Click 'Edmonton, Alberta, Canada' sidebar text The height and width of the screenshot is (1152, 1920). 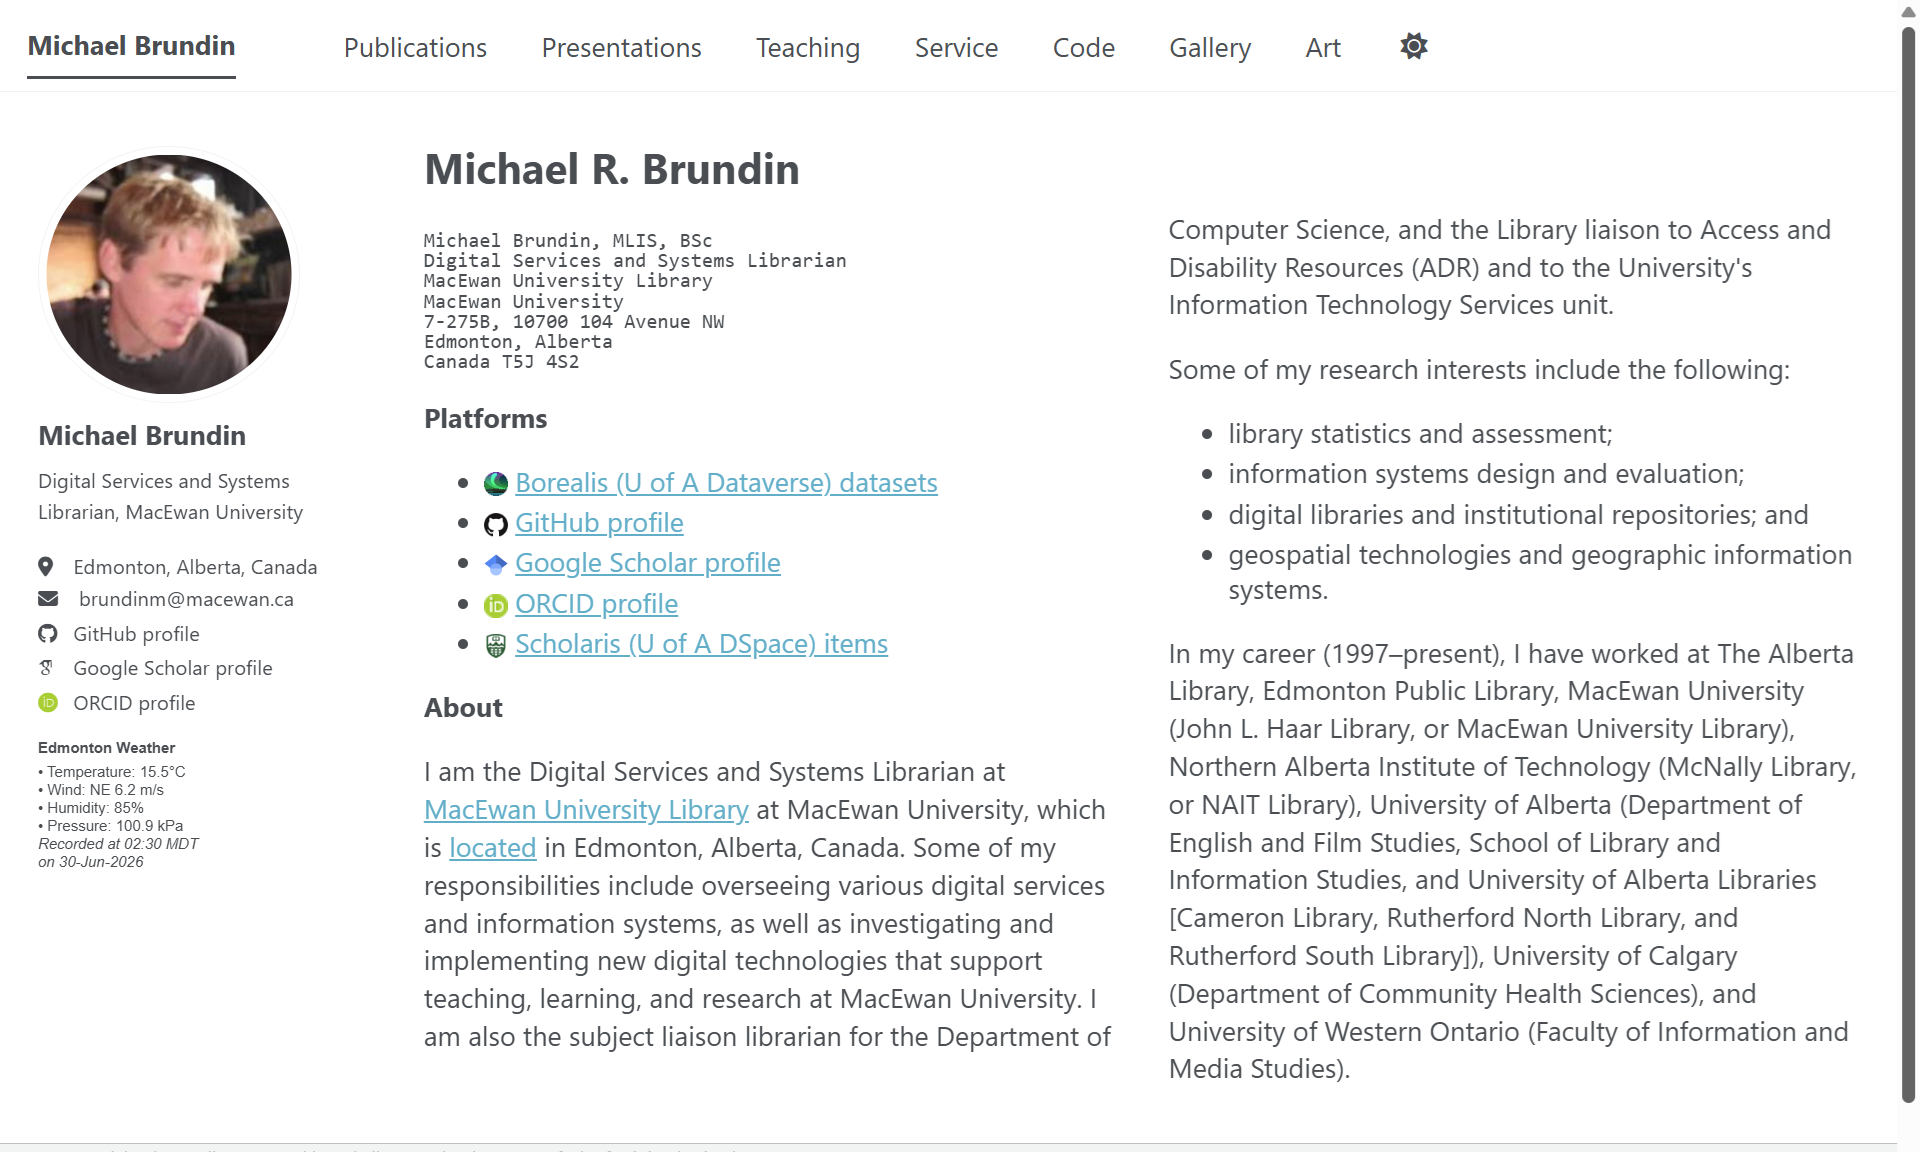(x=195, y=567)
